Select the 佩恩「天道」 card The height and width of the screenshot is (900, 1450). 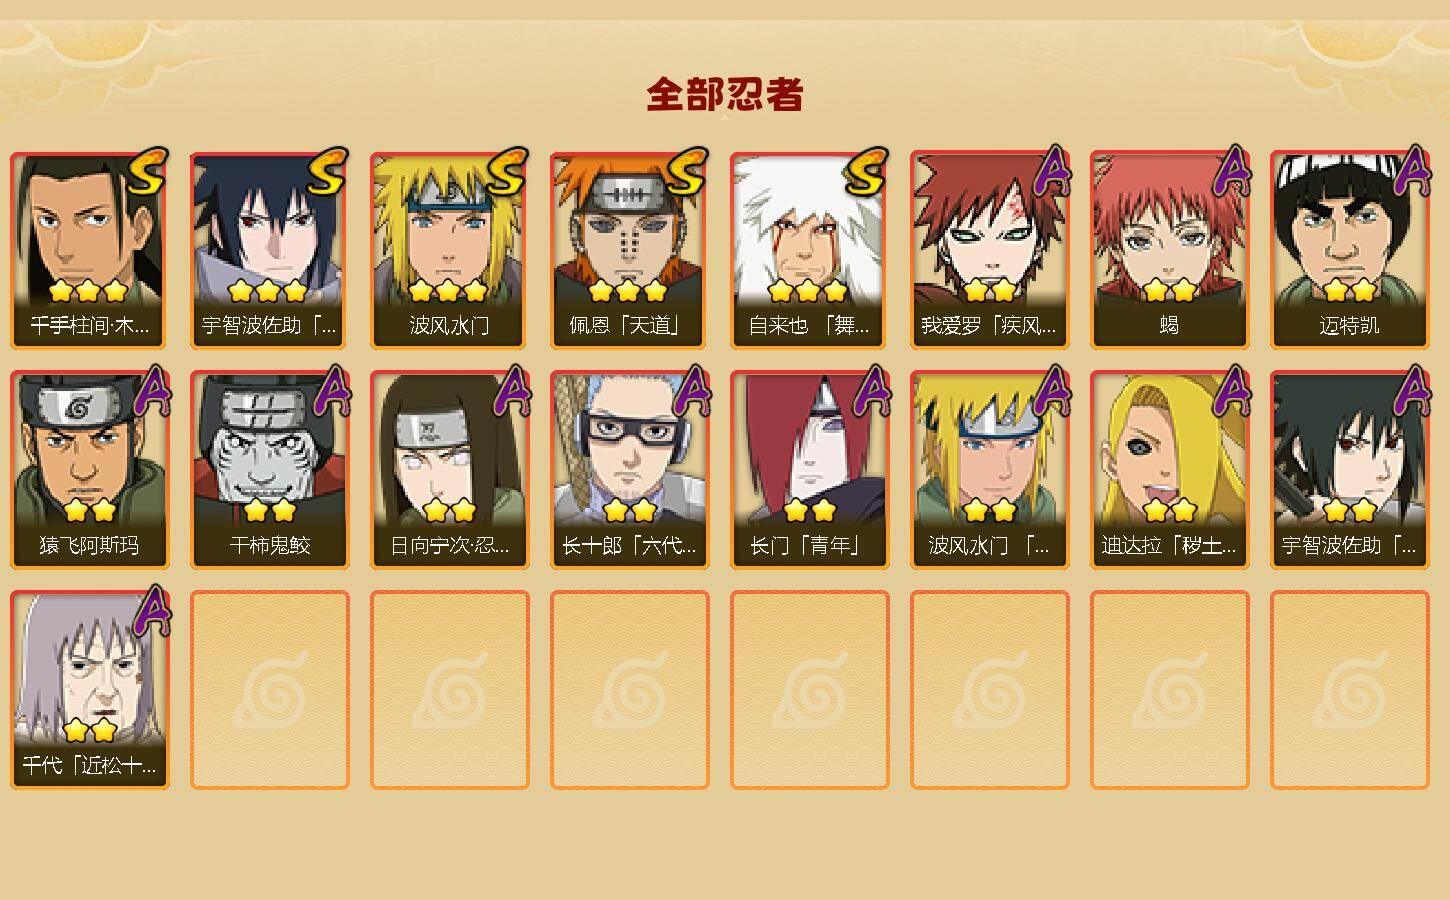630,250
